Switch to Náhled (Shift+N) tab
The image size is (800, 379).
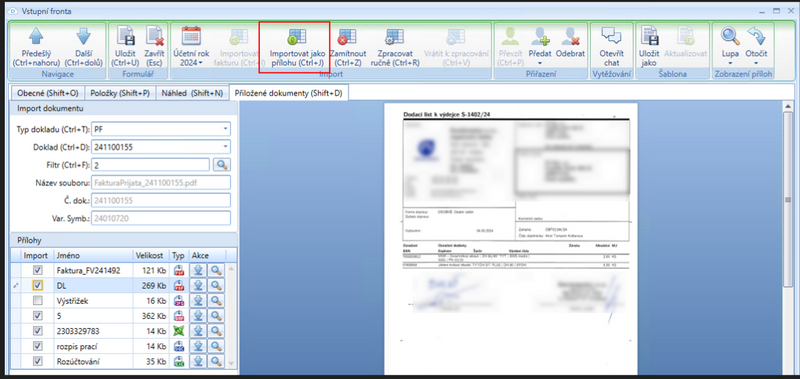pyautogui.click(x=192, y=93)
